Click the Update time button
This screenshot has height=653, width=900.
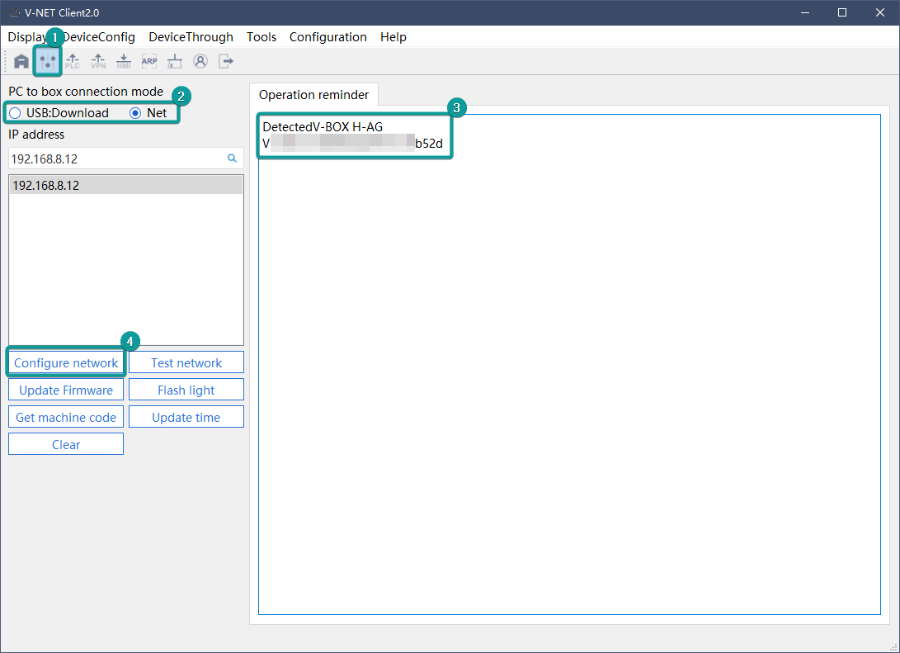[x=187, y=417]
